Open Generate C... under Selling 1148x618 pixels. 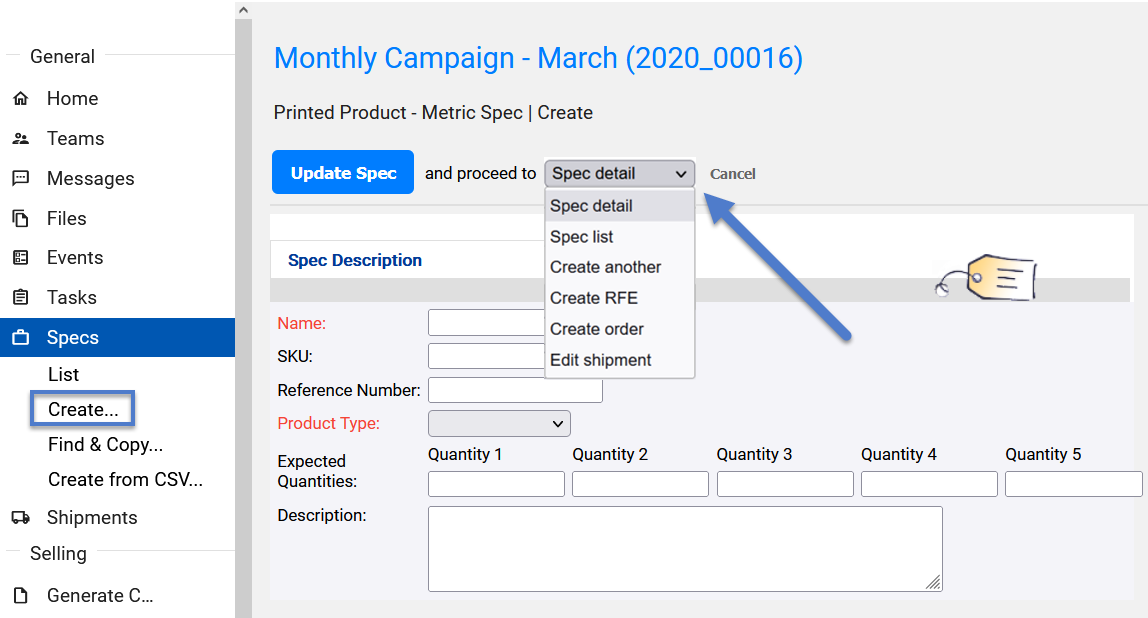tap(100, 595)
